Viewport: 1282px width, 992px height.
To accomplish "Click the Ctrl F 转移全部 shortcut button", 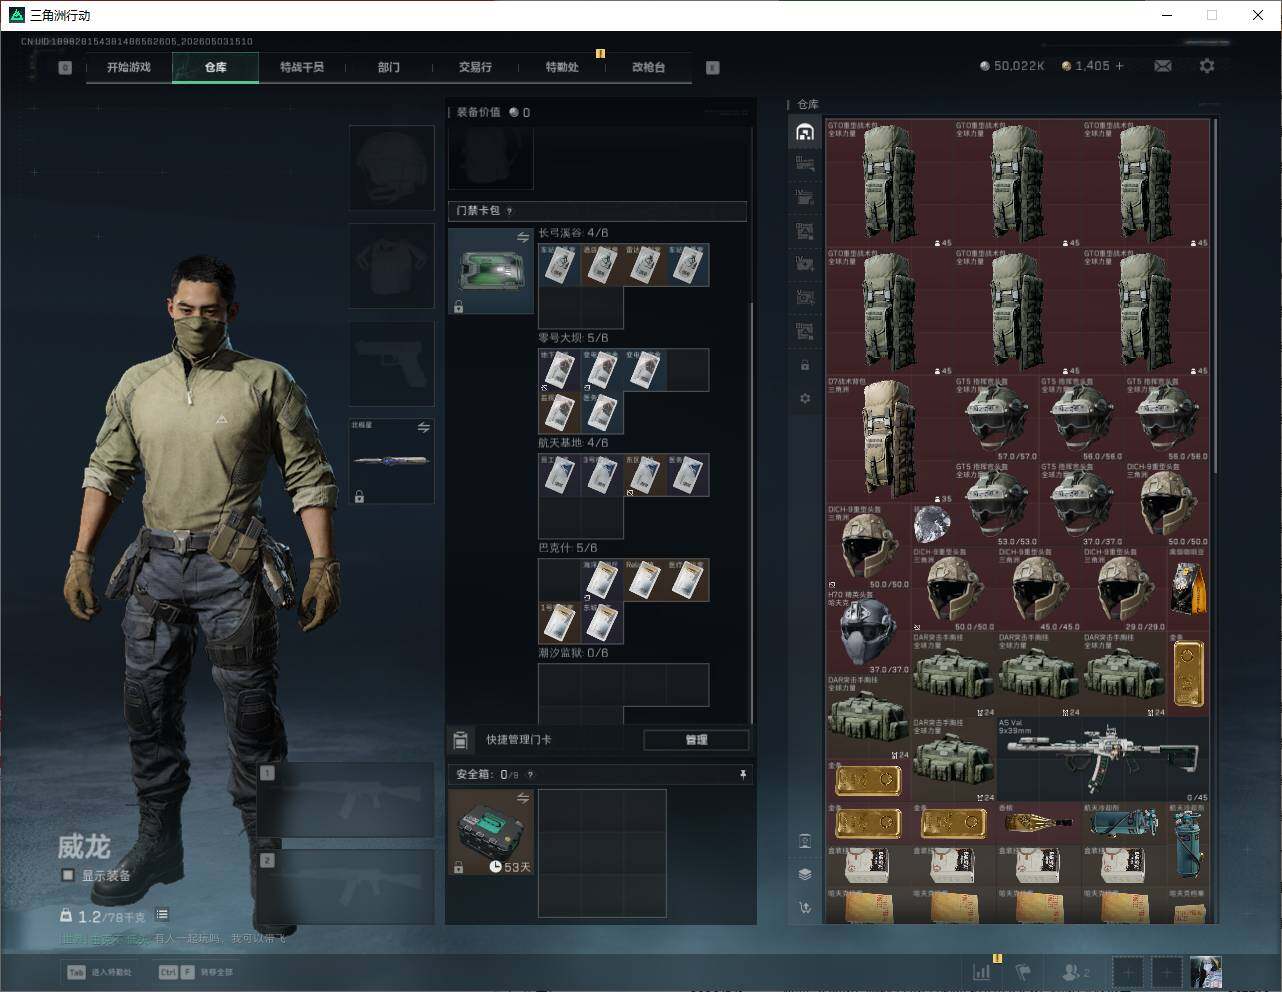I will (195, 971).
